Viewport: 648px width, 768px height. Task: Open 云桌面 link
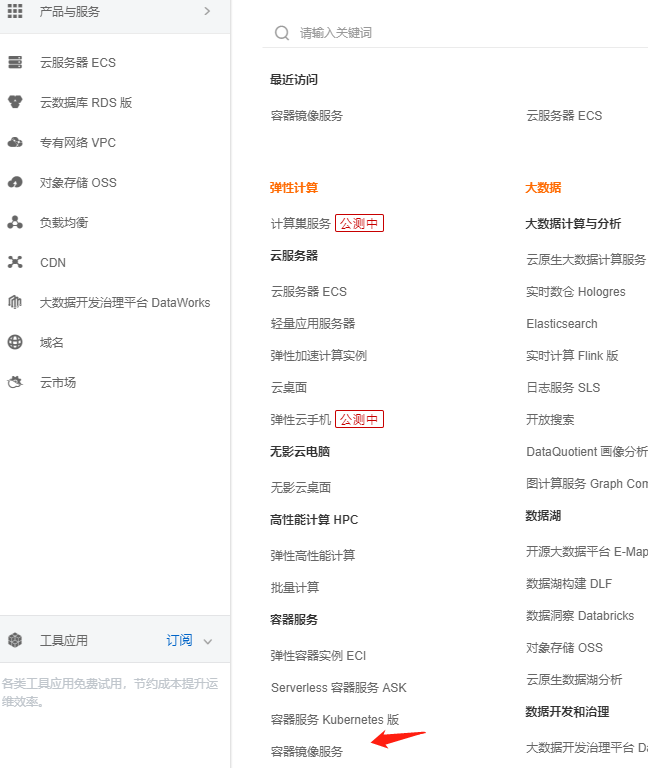(x=288, y=387)
